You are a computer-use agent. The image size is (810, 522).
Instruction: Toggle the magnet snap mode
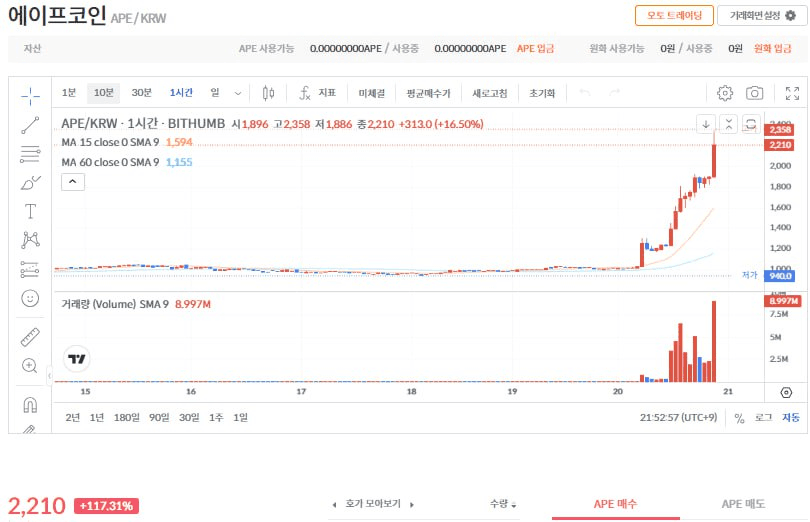(x=30, y=404)
